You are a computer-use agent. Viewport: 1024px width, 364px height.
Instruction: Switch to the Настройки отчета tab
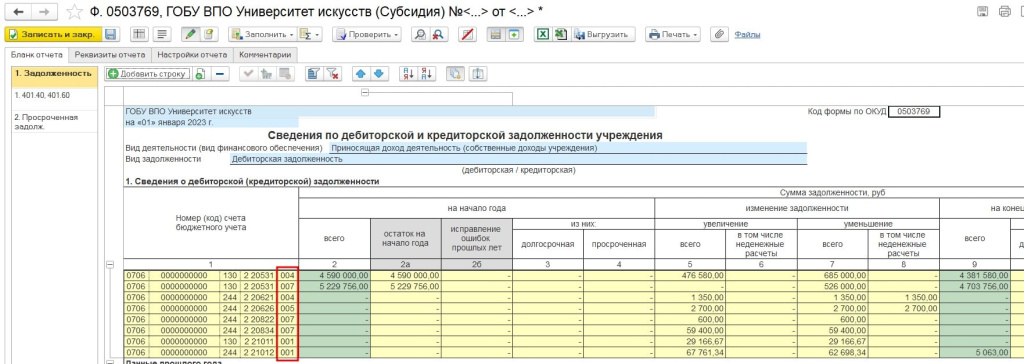pyautogui.click(x=192, y=55)
